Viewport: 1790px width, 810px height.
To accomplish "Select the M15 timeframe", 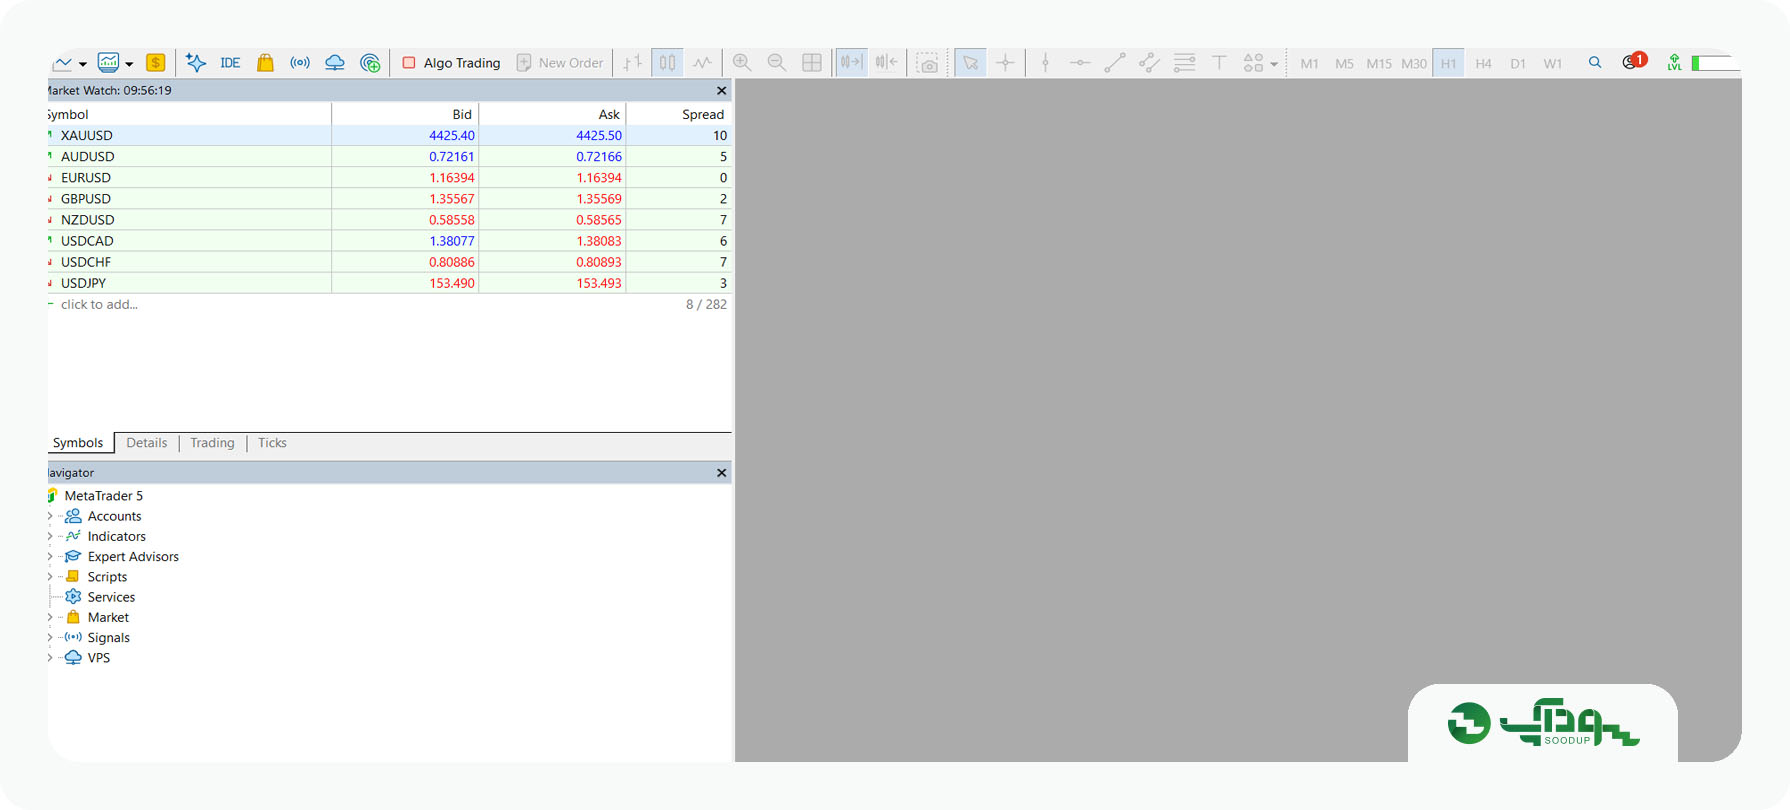I will point(1379,63).
